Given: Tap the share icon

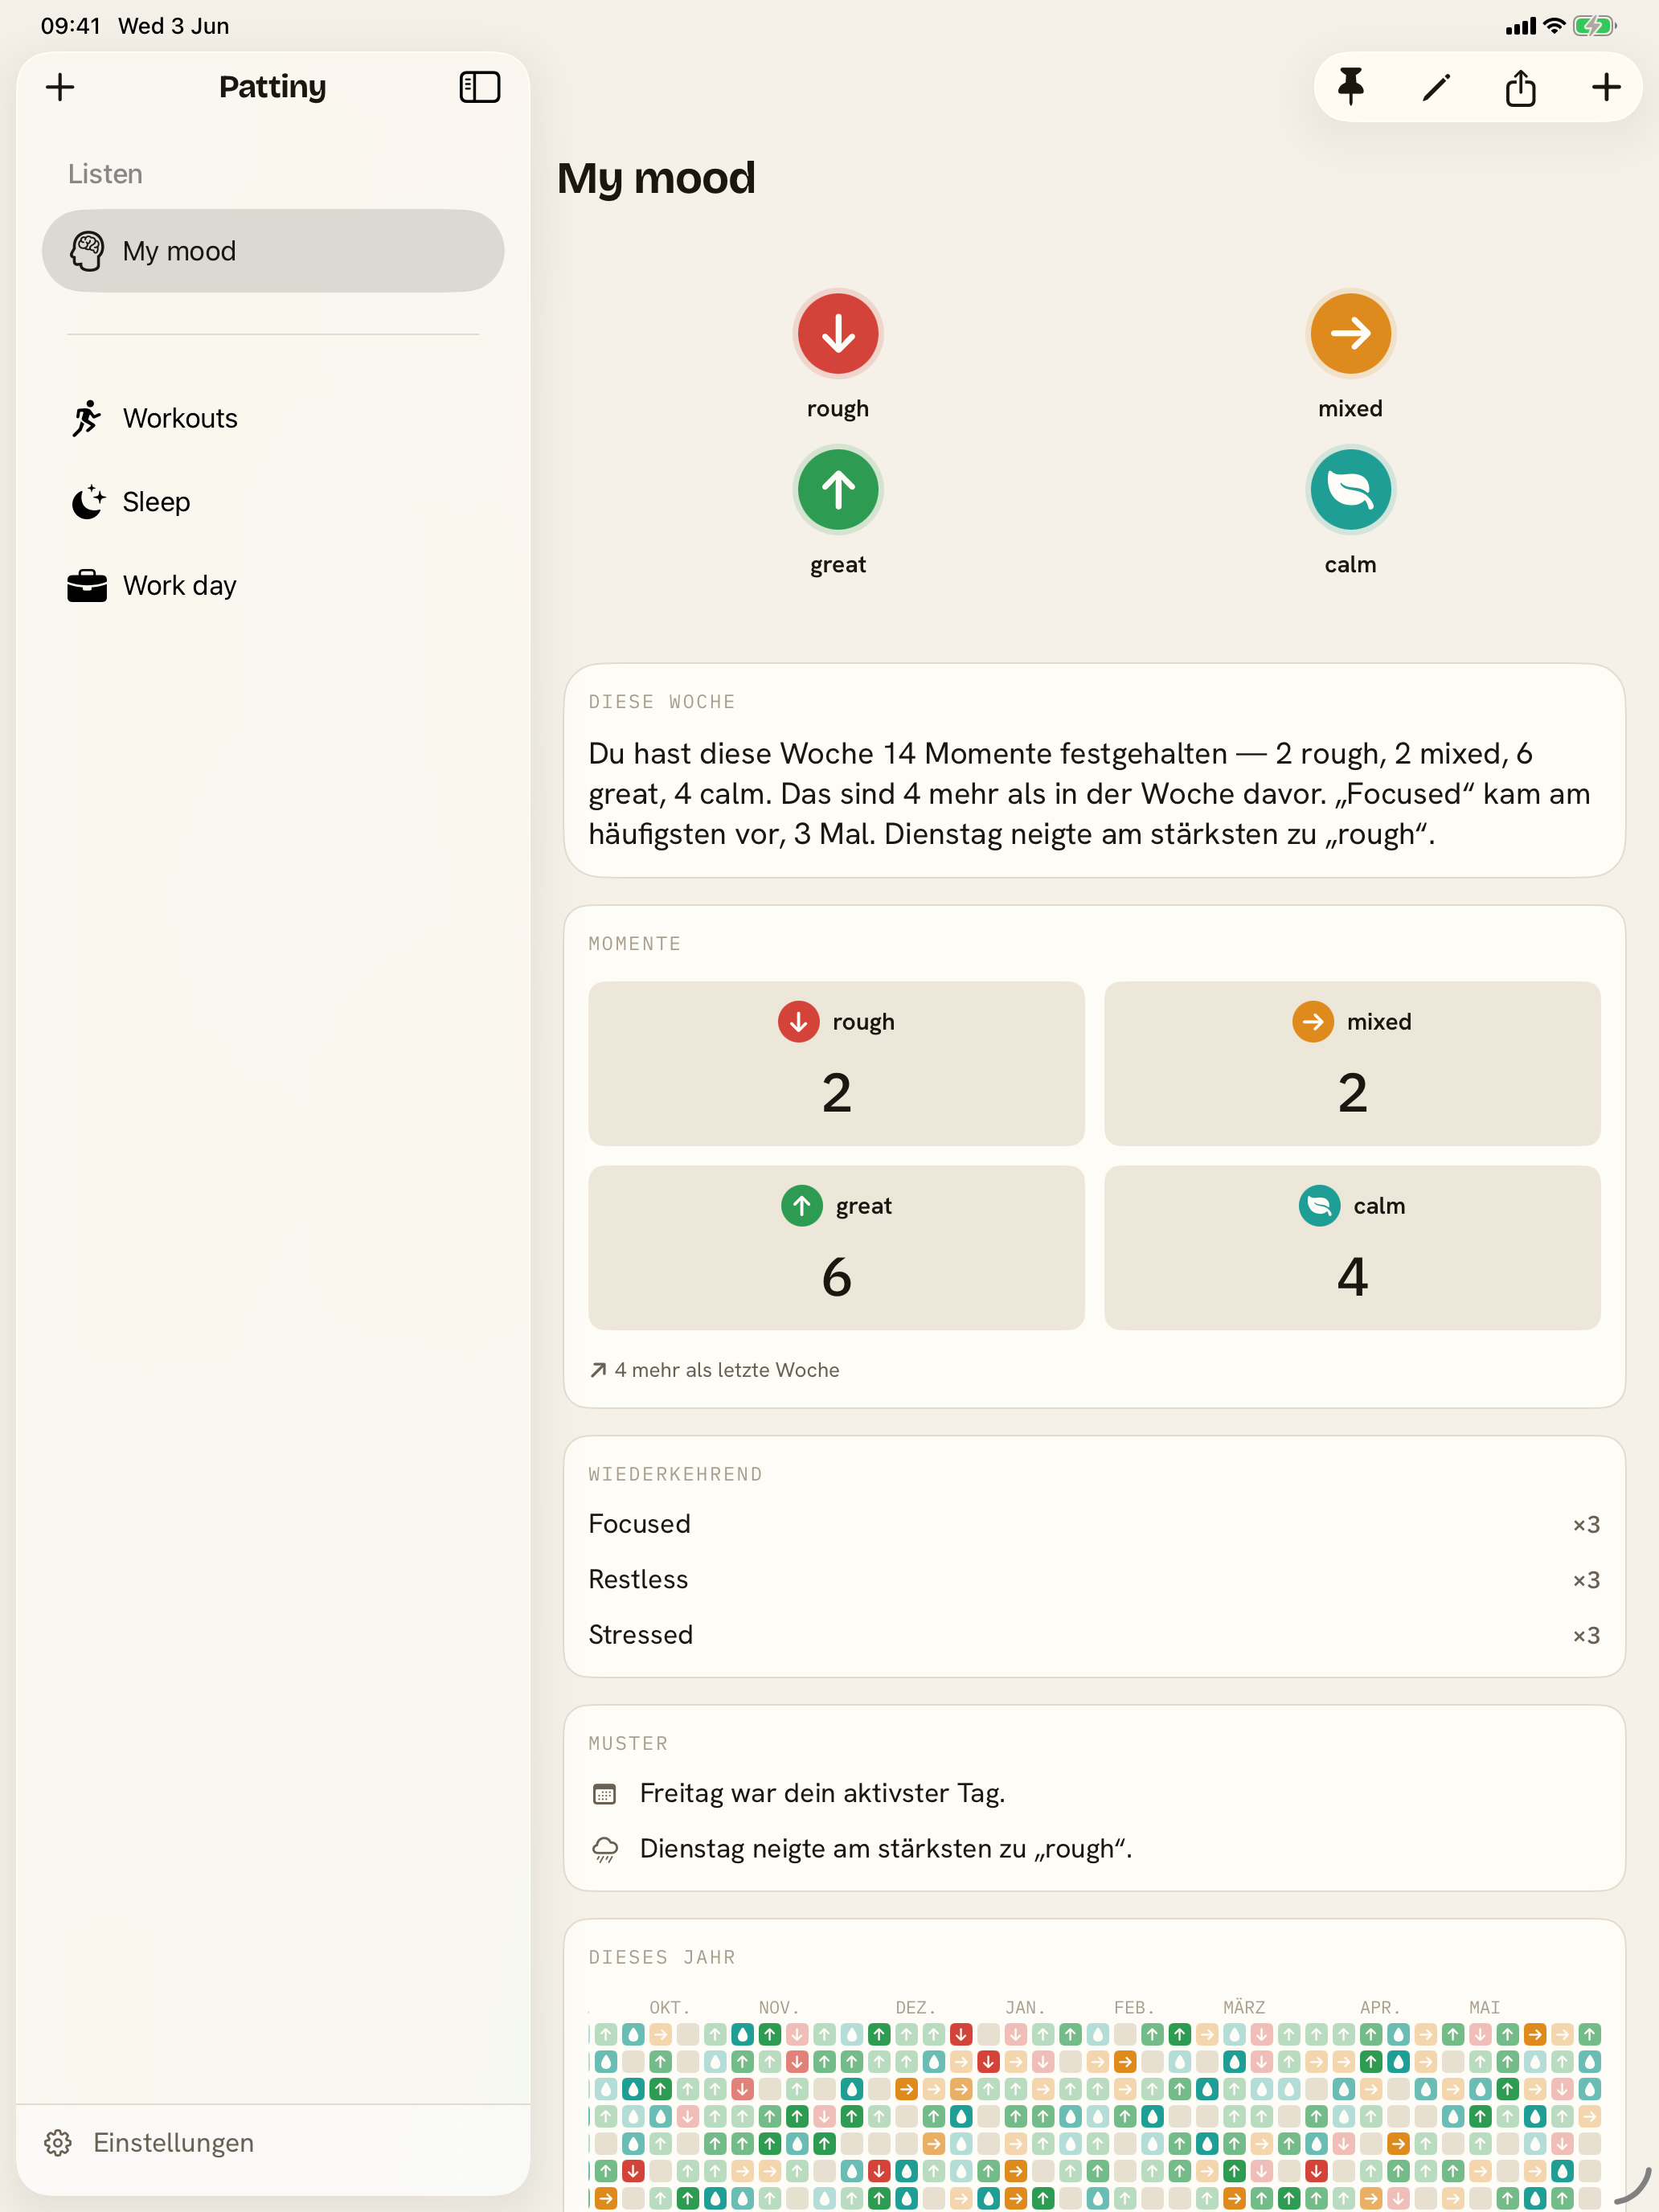Looking at the screenshot, I should click(1521, 87).
